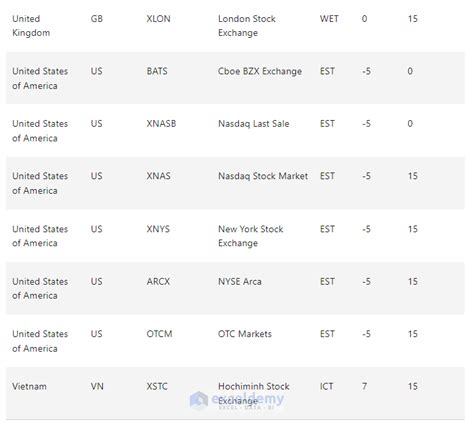Select the ARCX code cell

158,281
